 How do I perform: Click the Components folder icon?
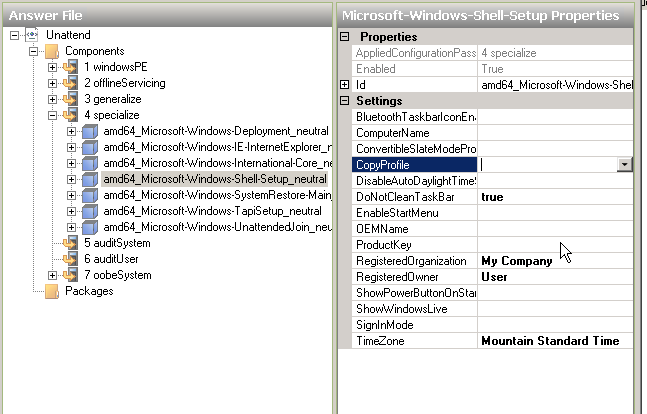coord(52,51)
